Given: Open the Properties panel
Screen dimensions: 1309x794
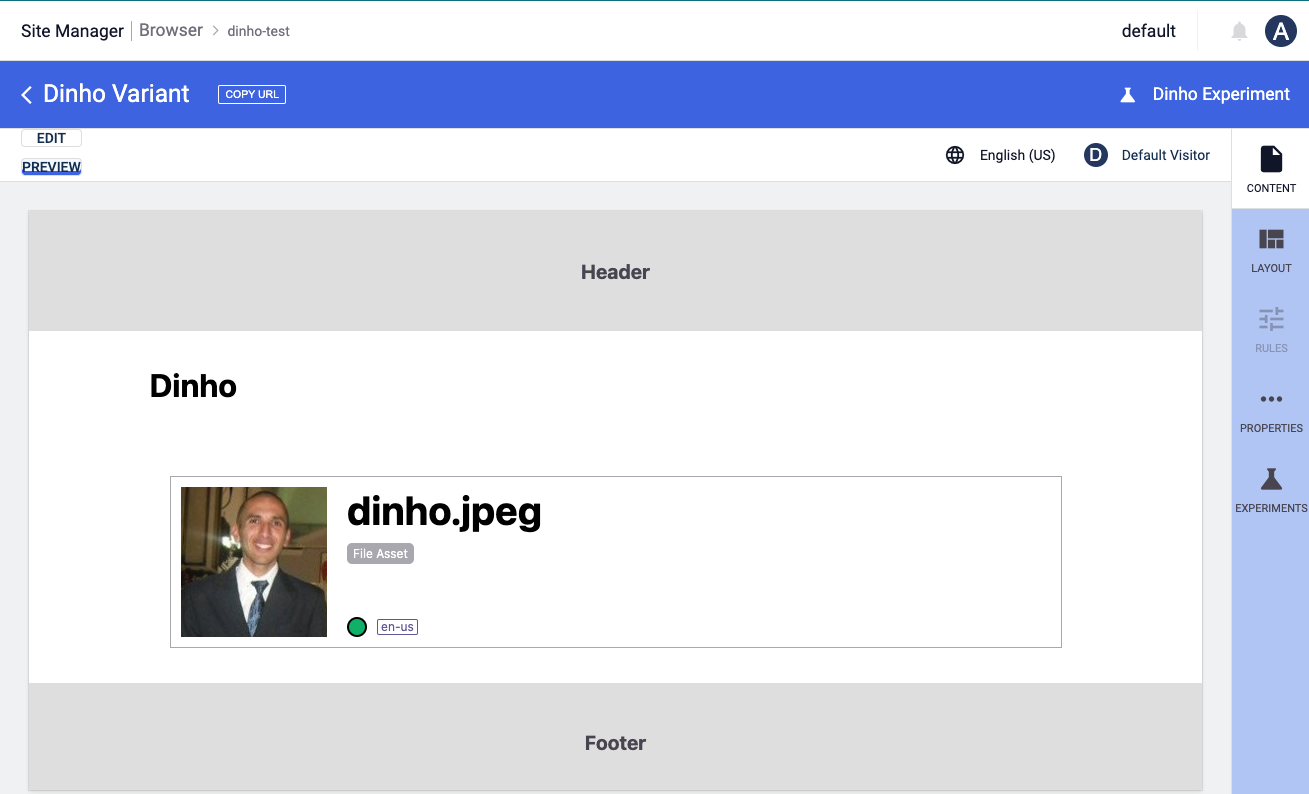Looking at the screenshot, I should (x=1270, y=408).
